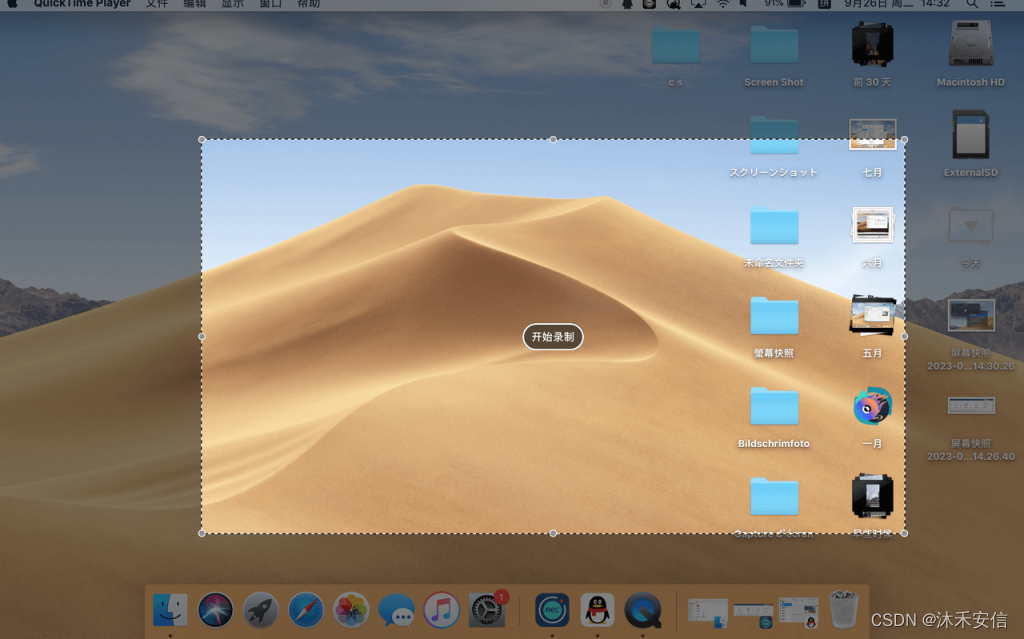The height and width of the screenshot is (639, 1024).
Task: Select screenshot file ending 14.26.40
Action: (x=970, y=406)
